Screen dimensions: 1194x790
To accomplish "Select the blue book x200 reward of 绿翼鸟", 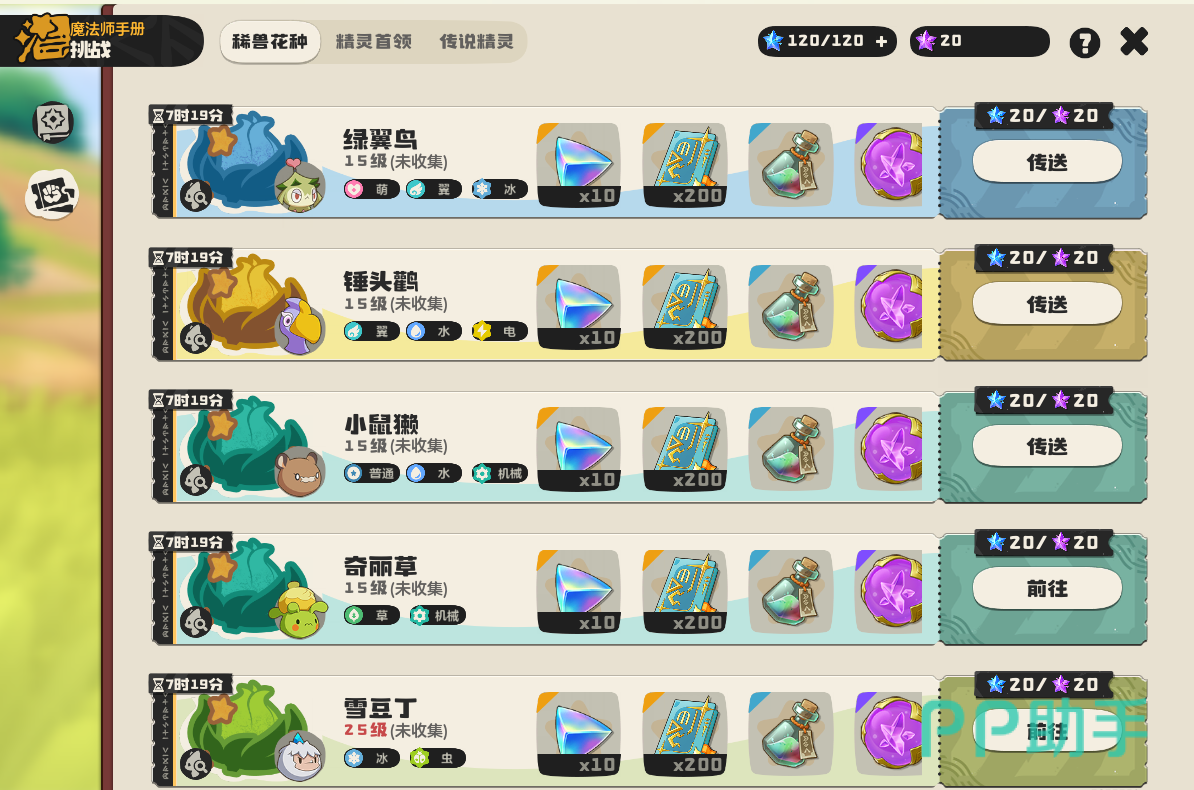I will tap(685, 165).
